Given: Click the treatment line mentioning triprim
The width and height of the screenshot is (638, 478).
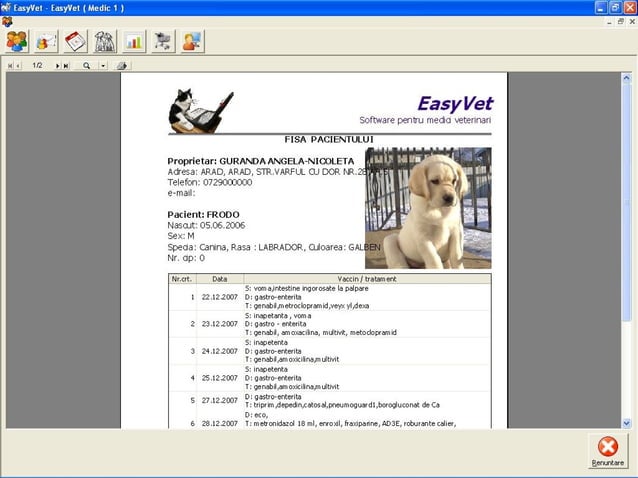Looking at the screenshot, I should point(342,405).
